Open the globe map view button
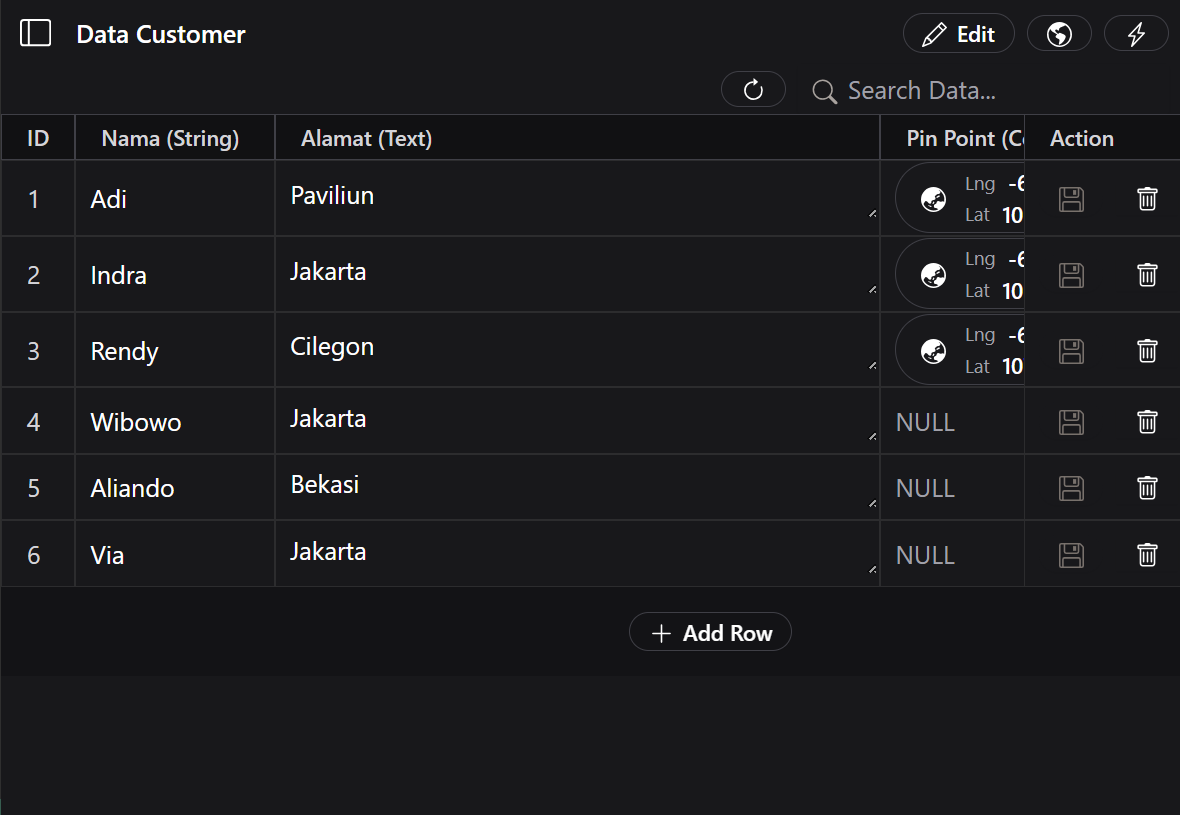1180x815 pixels. 1059,34
